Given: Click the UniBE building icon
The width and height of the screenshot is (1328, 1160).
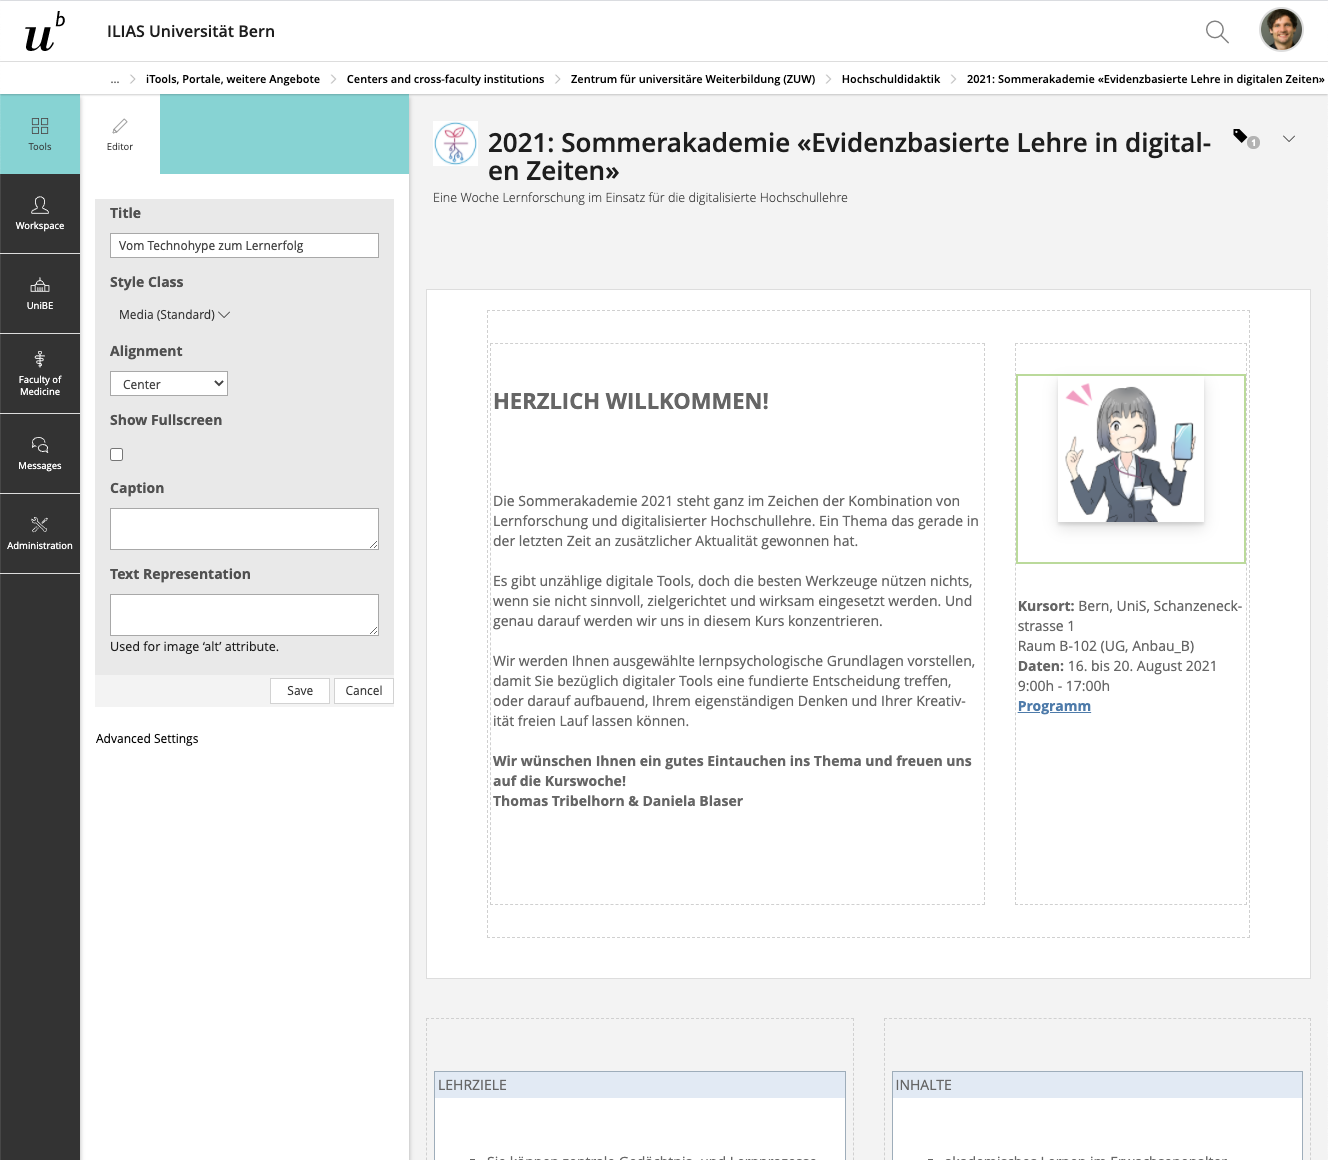Looking at the screenshot, I should tap(40, 293).
